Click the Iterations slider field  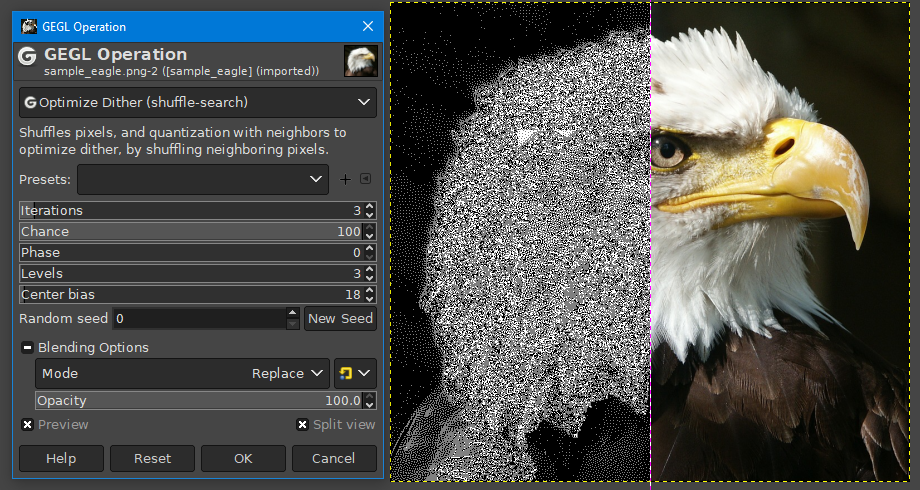coord(191,210)
